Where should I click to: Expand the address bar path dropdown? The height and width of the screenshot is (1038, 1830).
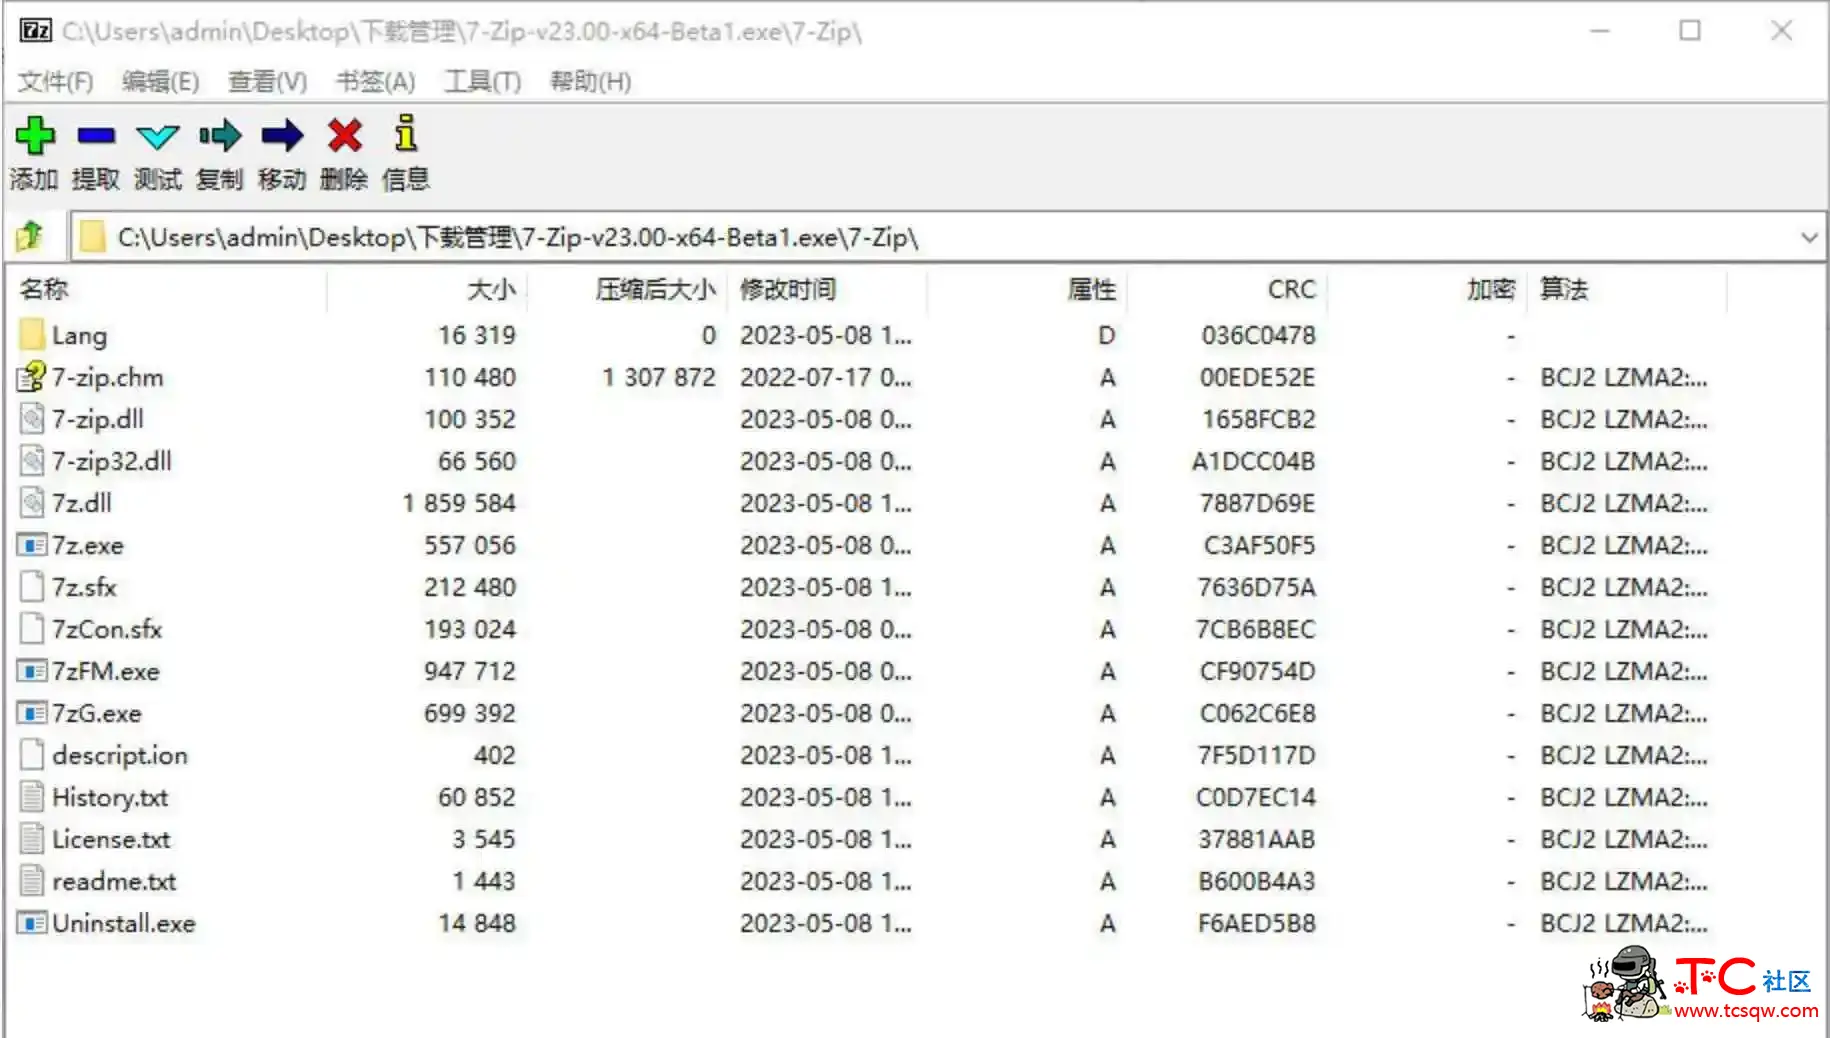(1809, 238)
